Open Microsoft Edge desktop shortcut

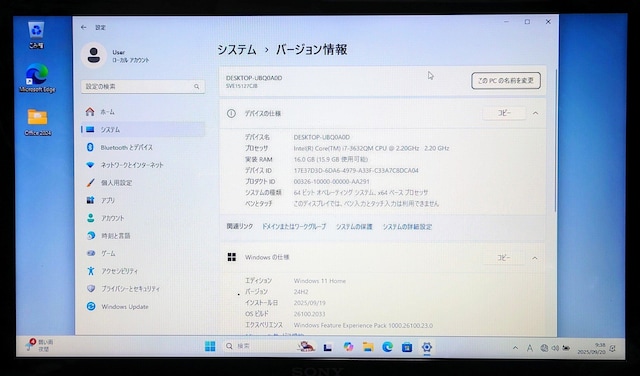(x=37, y=78)
